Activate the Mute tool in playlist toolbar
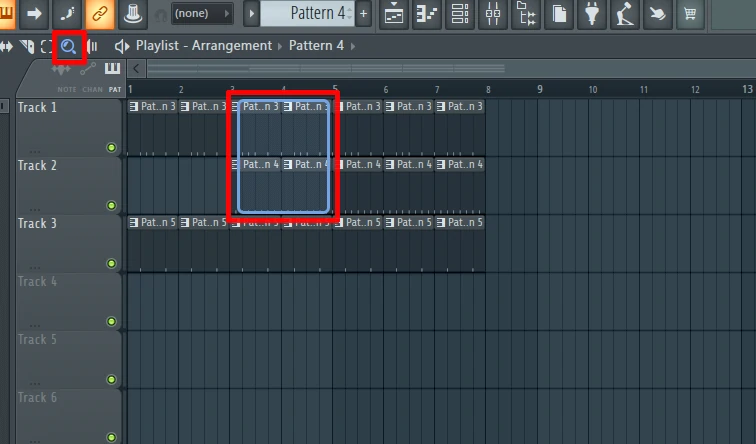756x444 pixels. pos(26,46)
